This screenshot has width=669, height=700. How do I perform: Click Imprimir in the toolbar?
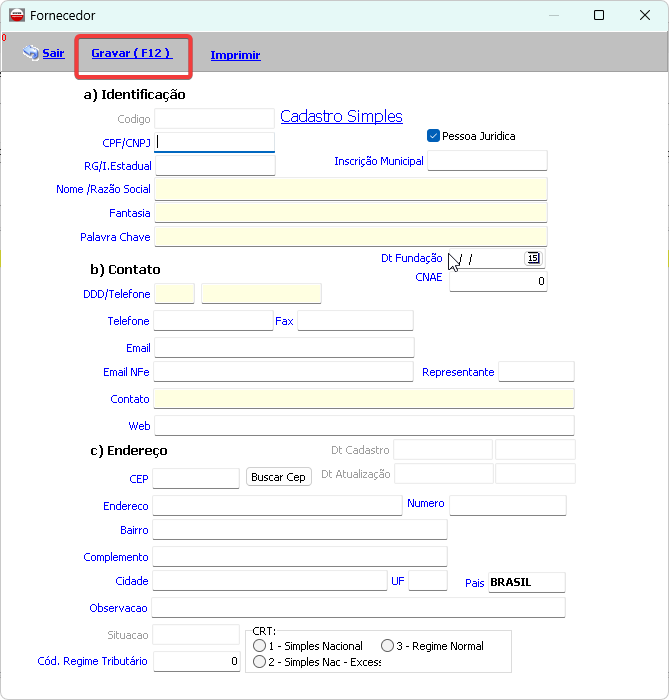tap(235, 55)
